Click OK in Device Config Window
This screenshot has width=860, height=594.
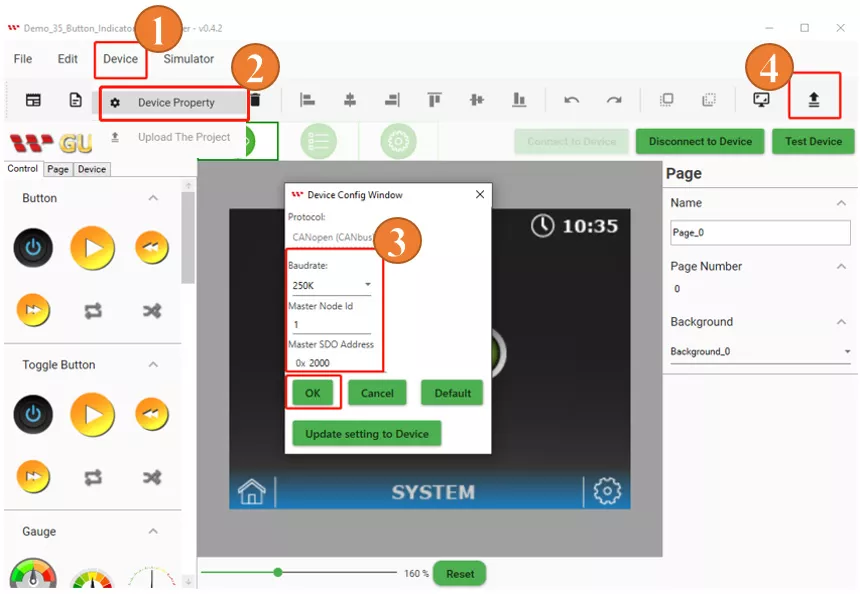313,393
